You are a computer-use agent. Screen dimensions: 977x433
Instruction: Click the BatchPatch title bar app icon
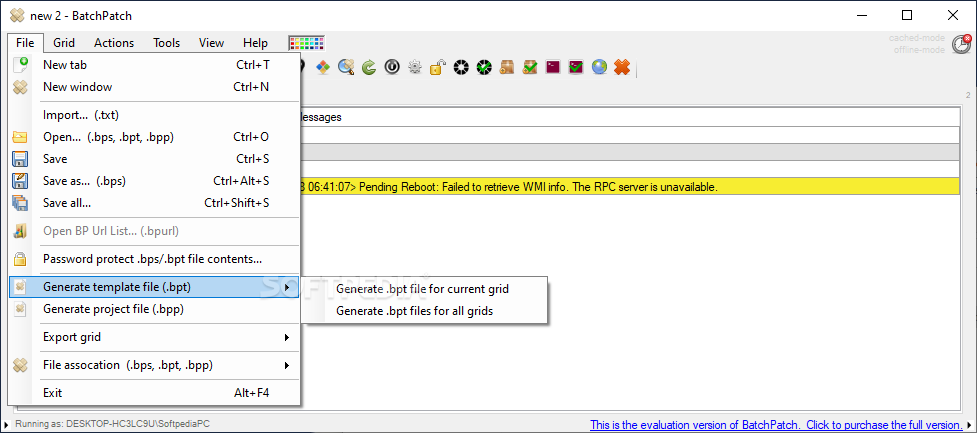(x=17, y=16)
